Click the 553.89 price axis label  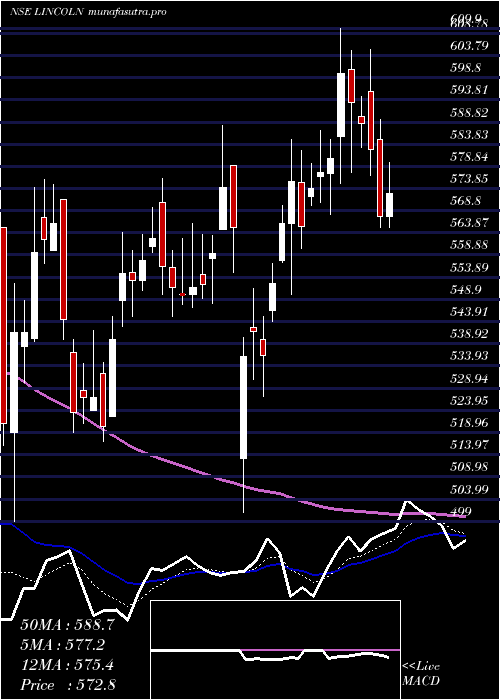[x=469, y=267]
